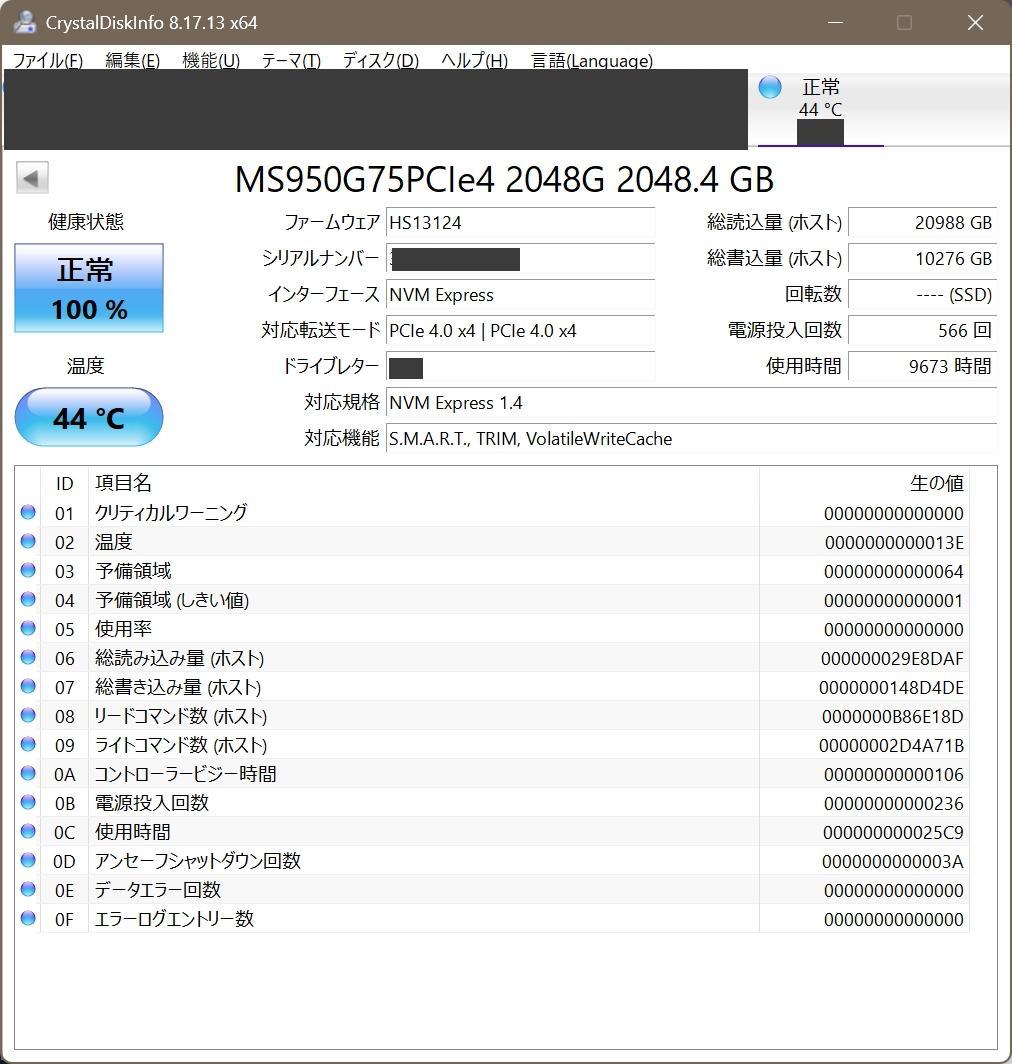Click the blue indicator for アンセーフシャットダウン回数 row
Screen dimensions: 1012x1064
[x=28, y=861]
